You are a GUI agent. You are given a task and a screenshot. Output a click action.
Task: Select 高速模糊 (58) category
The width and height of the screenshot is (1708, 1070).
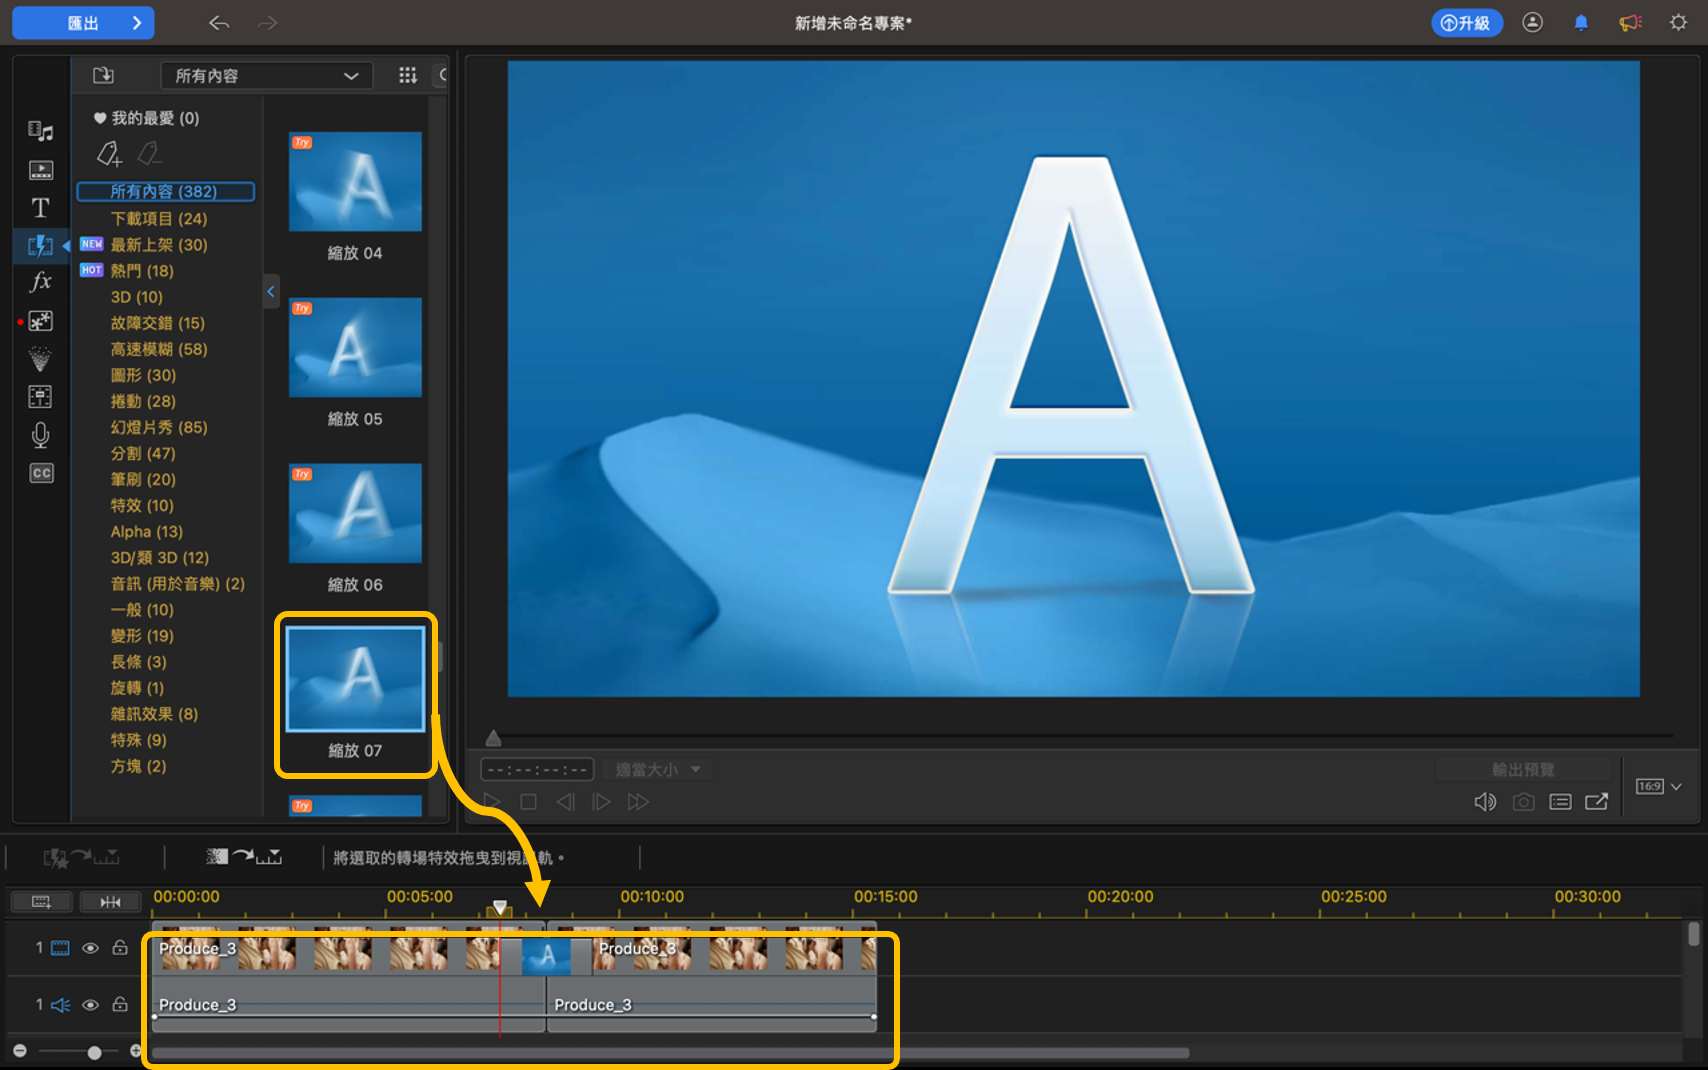coord(159,348)
